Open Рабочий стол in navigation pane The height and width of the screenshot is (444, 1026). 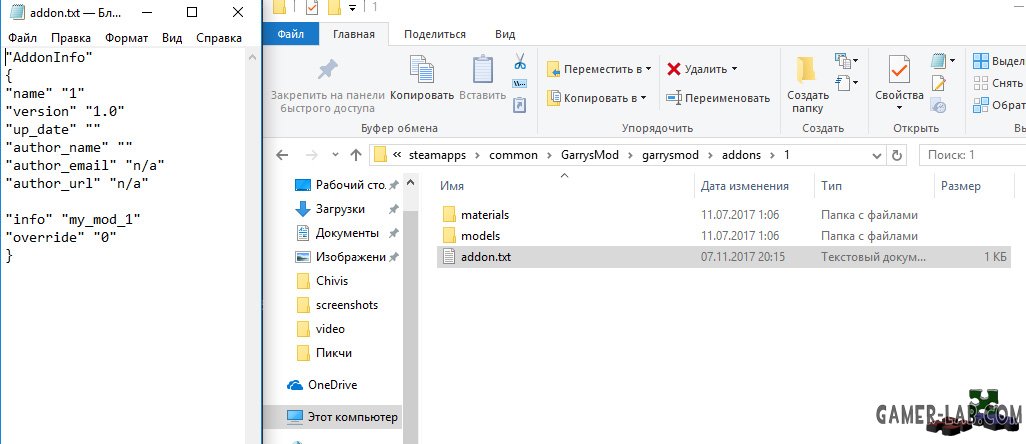coord(340,185)
